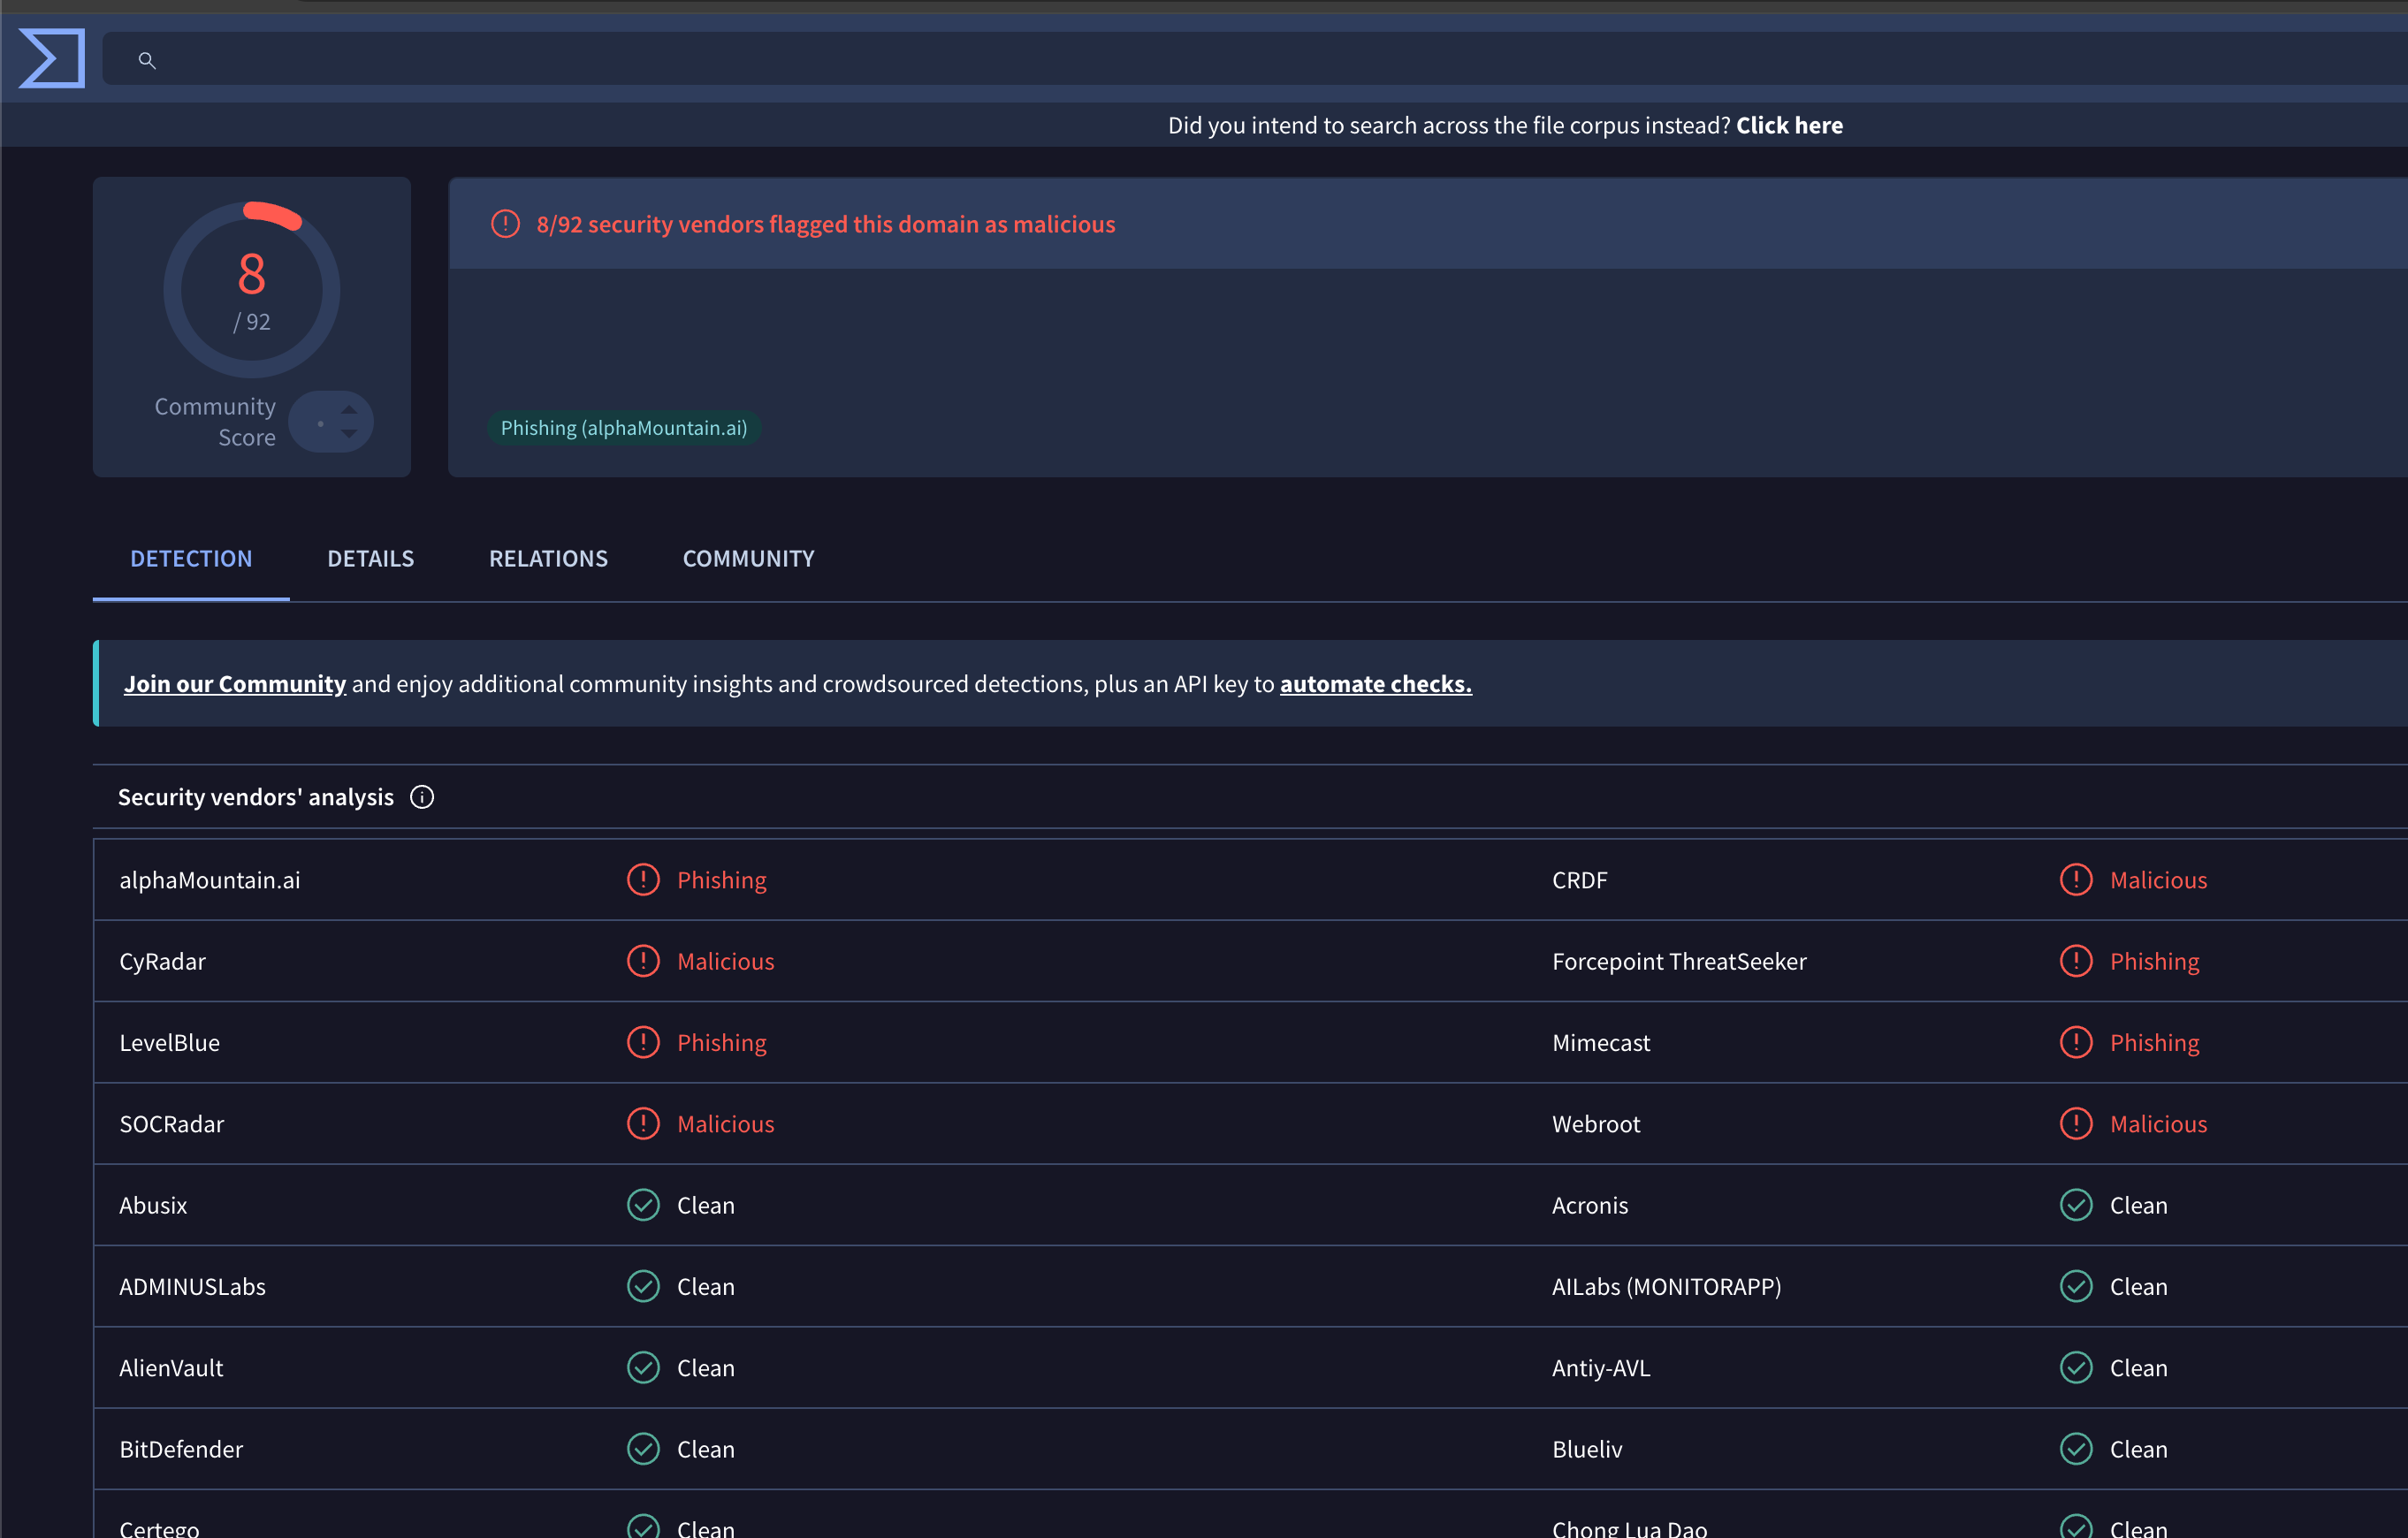The width and height of the screenshot is (2408, 1538).
Task: Select the LevelBlue vendor name
Action: click(x=170, y=1042)
